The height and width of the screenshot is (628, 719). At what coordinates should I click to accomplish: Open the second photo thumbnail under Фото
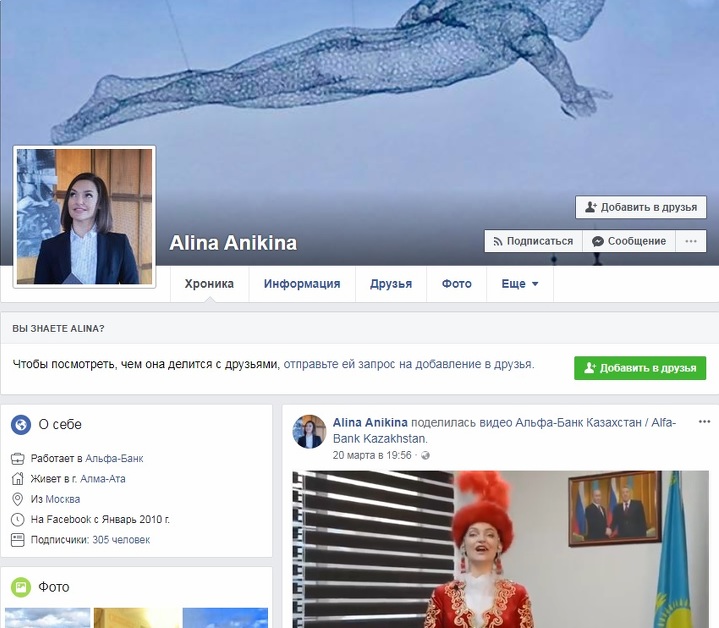136,618
